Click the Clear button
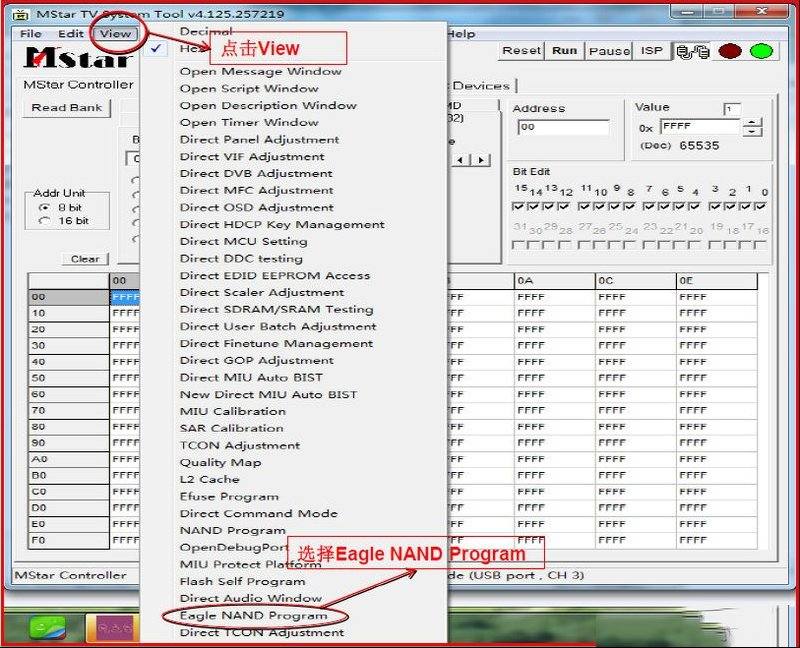 pos(85,259)
